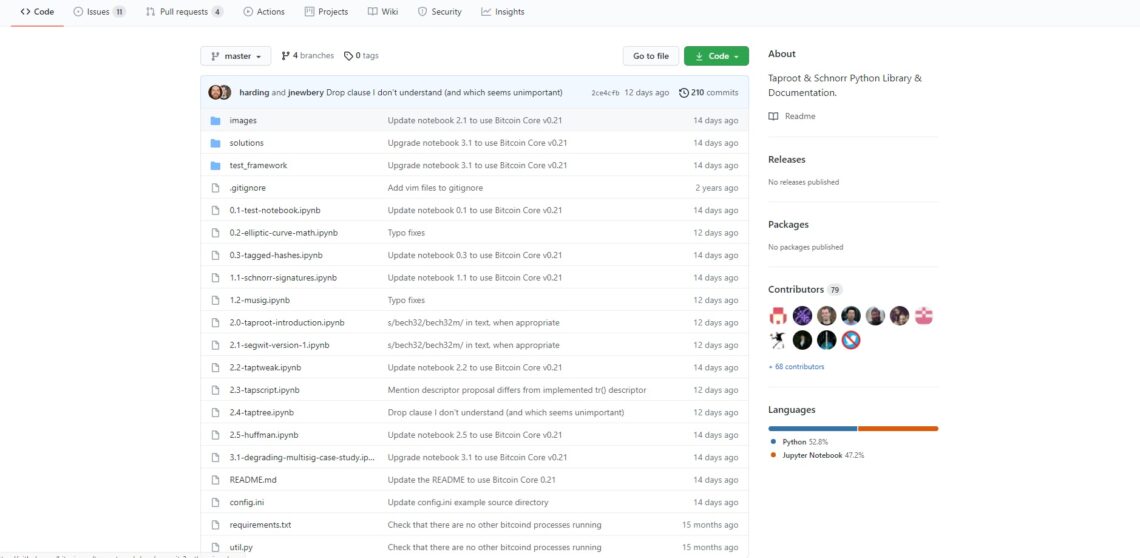Open the solutions folder
This screenshot has height=558, width=1140.
pos(246,143)
